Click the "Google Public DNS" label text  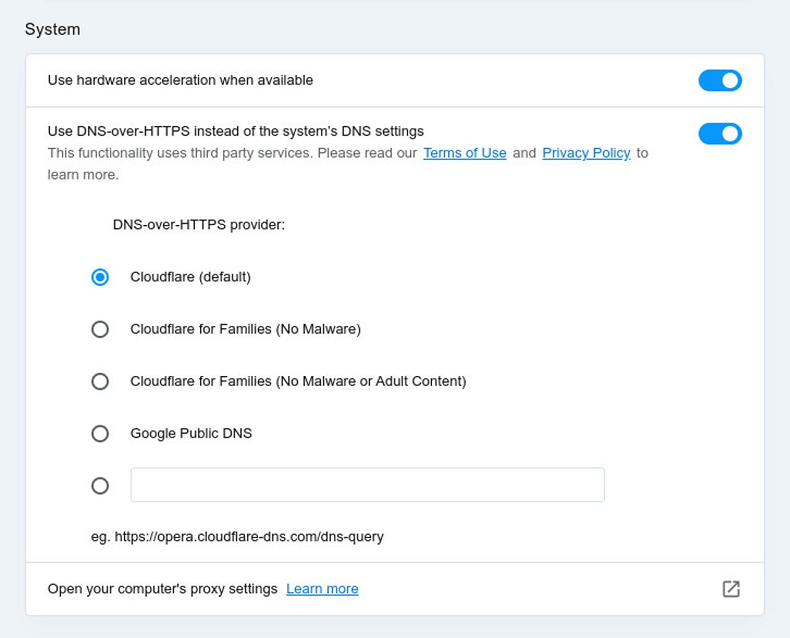191,434
